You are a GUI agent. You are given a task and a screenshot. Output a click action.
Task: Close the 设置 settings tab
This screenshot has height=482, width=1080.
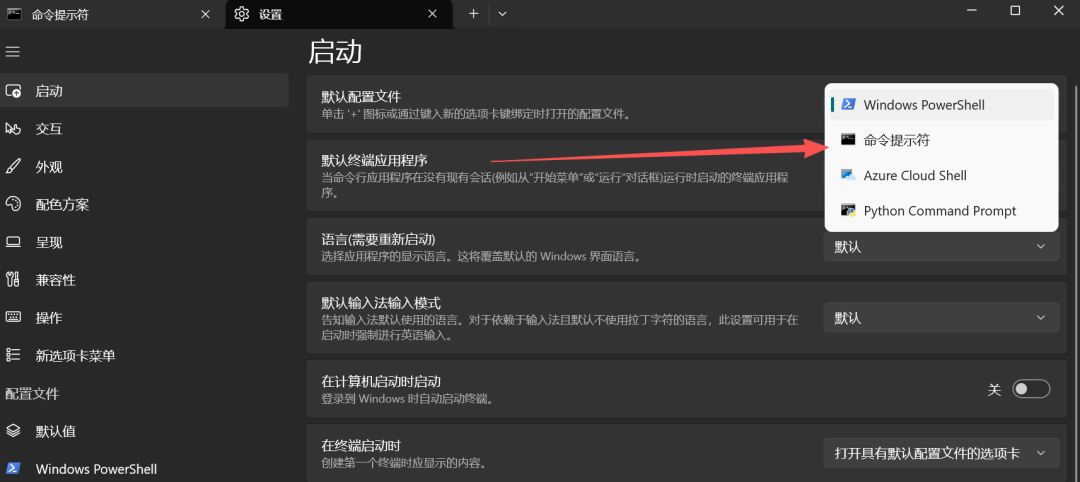433,14
